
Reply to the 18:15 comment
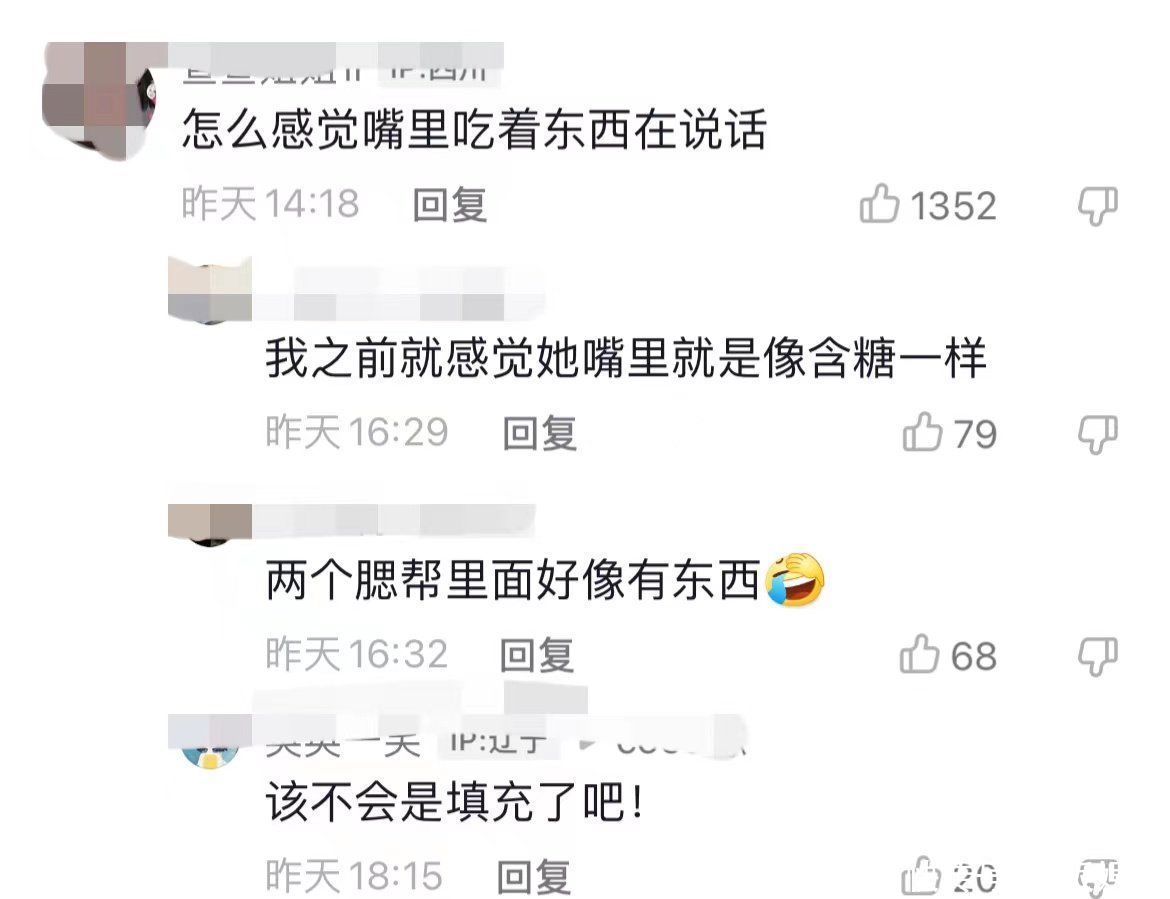pyautogui.click(x=534, y=877)
